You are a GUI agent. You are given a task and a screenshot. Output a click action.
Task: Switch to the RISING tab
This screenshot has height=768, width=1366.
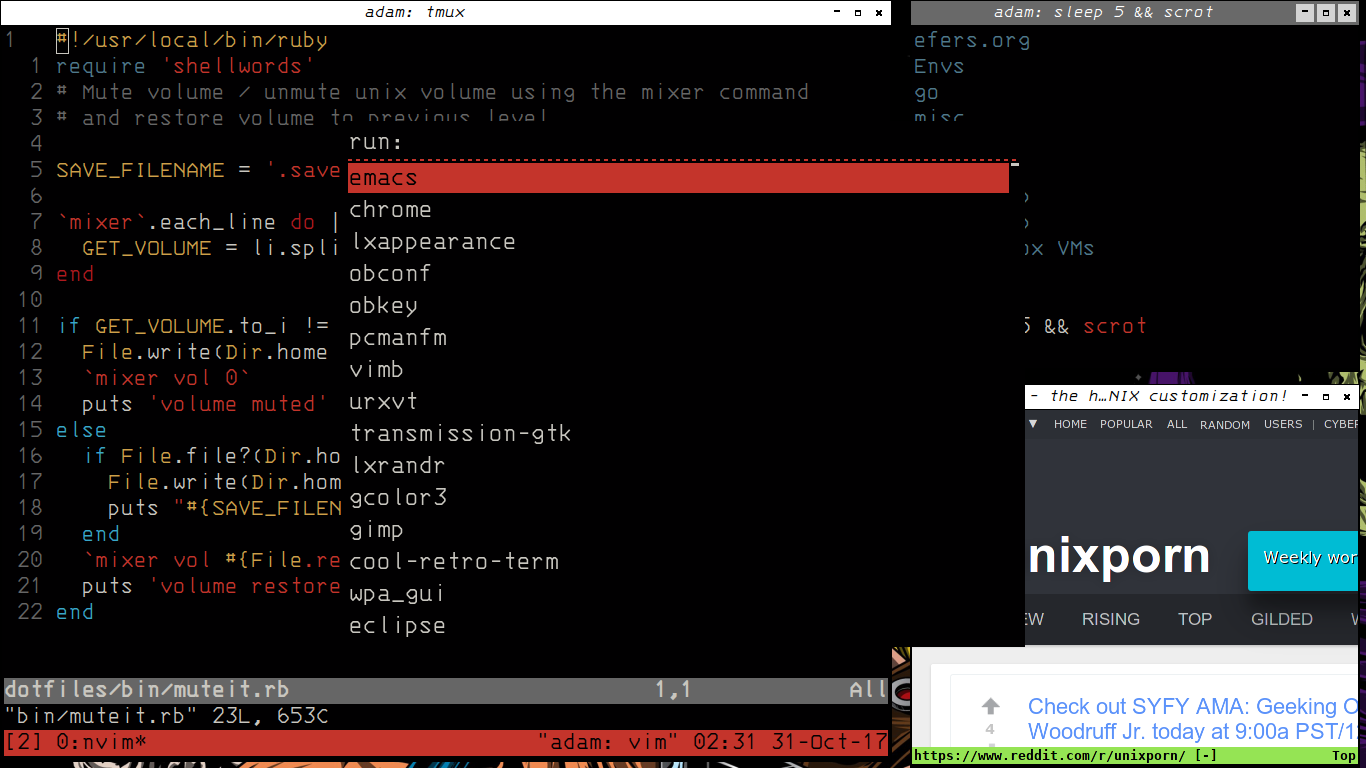coord(1110,619)
